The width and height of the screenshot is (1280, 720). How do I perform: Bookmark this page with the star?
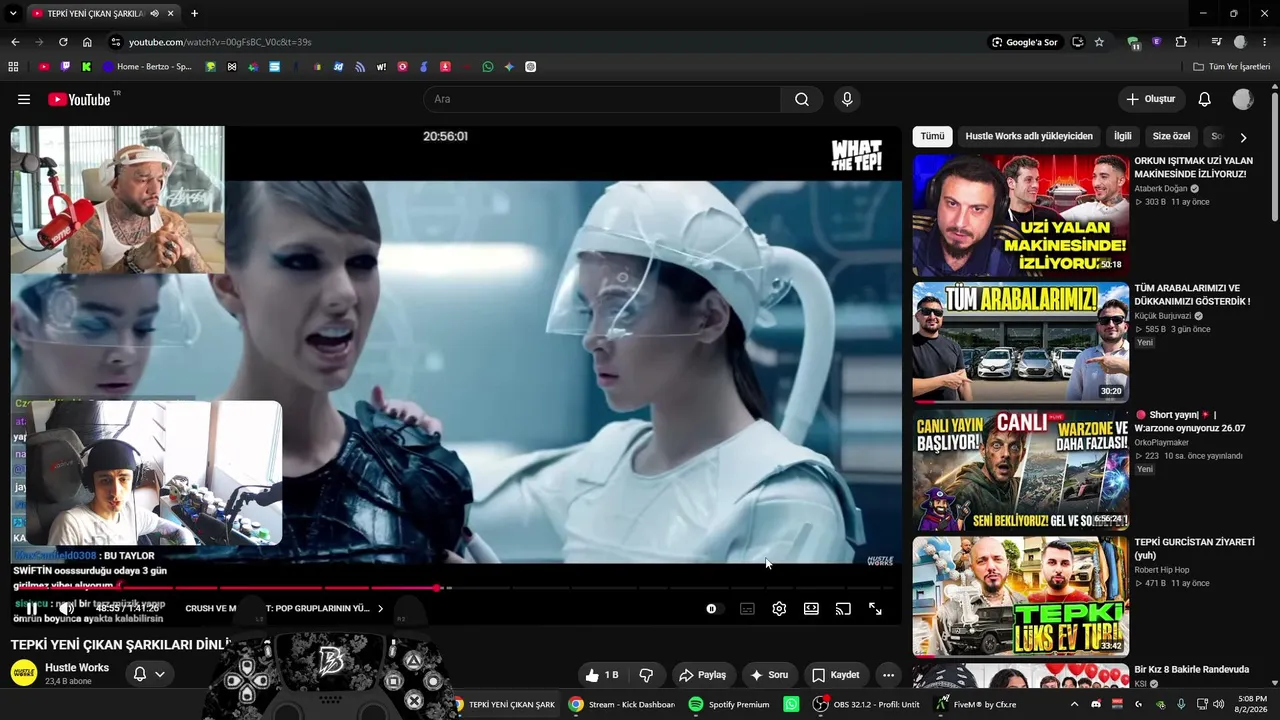(1099, 42)
